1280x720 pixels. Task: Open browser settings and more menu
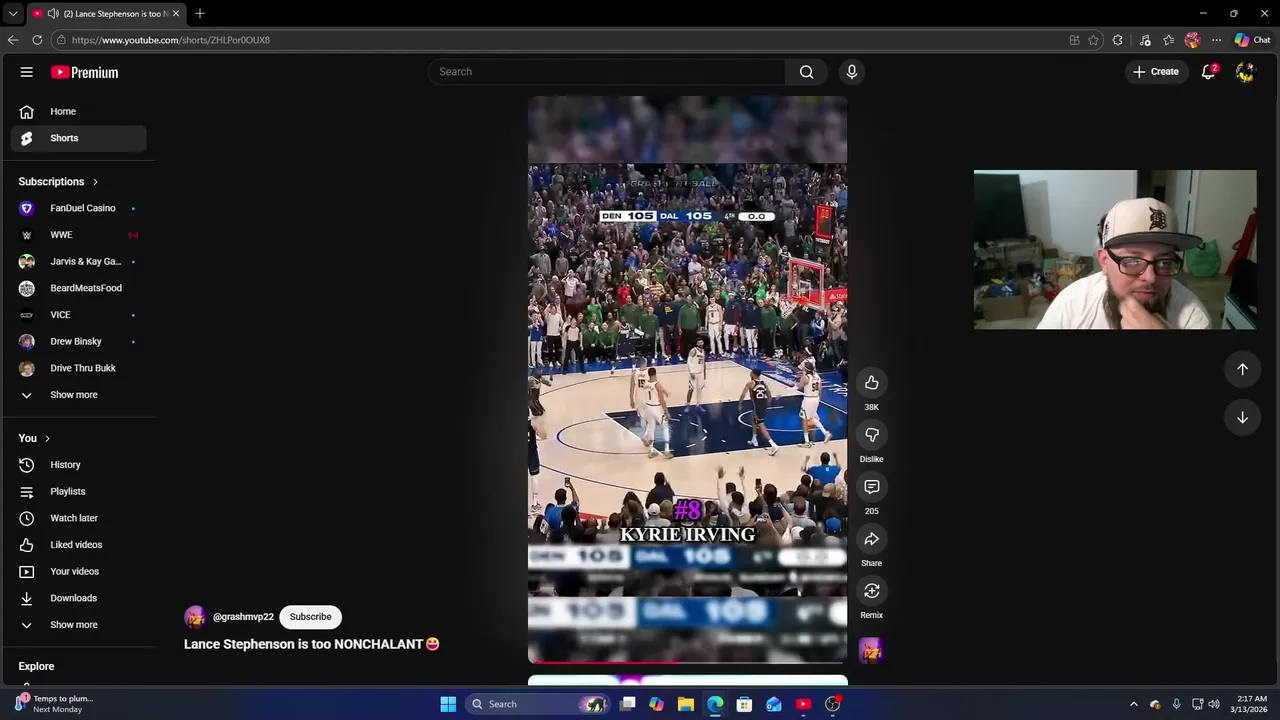click(x=1216, y=40)
